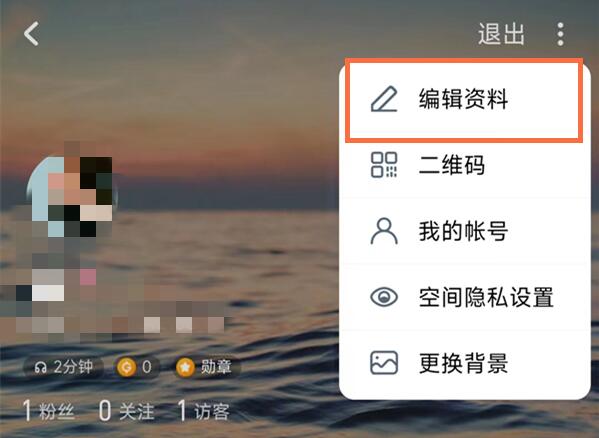Click the picture background icon

(384, 362)
